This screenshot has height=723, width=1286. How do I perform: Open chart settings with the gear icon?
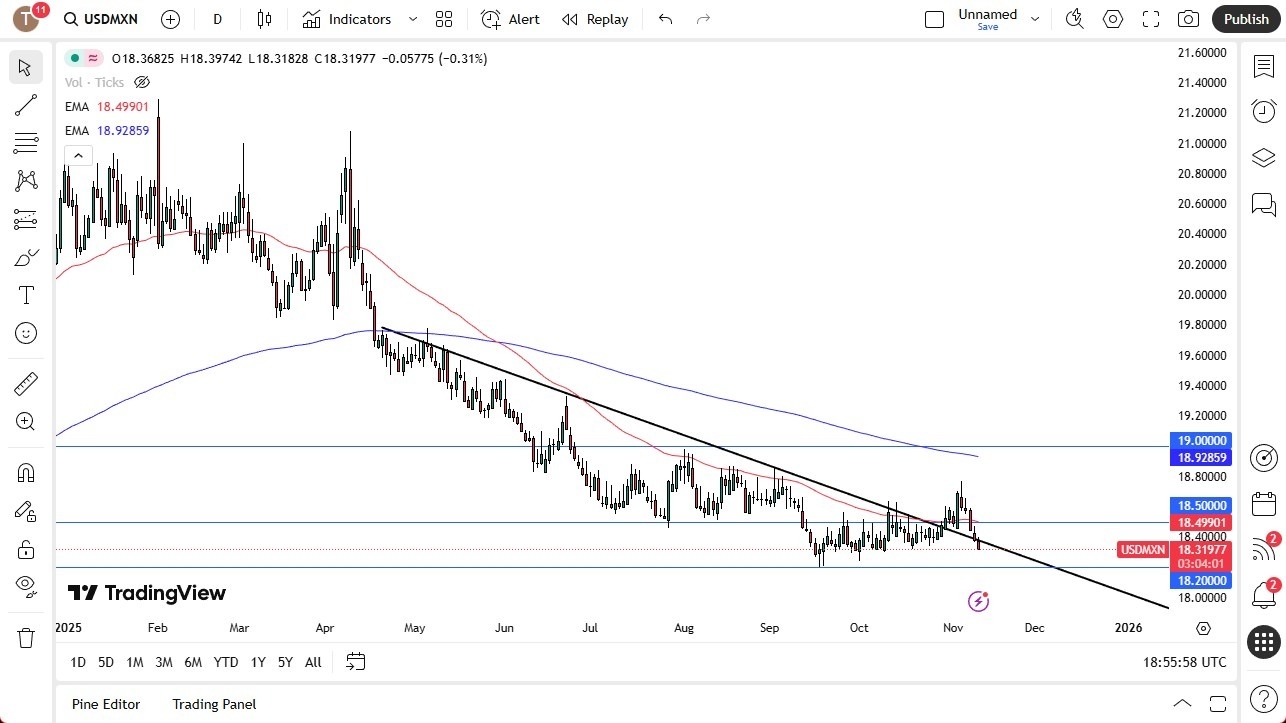pos(1112,18)
